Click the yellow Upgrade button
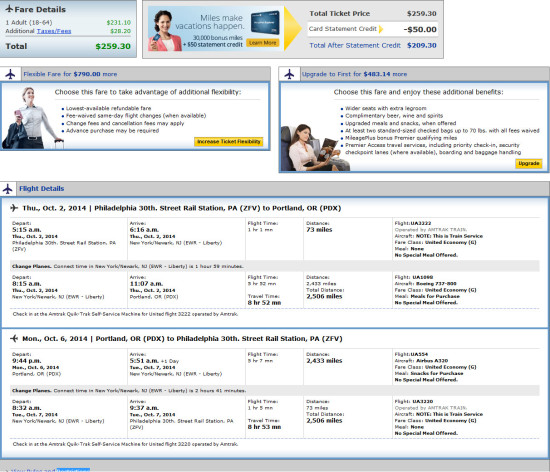 pyautogui.click(x=529, y=163)
